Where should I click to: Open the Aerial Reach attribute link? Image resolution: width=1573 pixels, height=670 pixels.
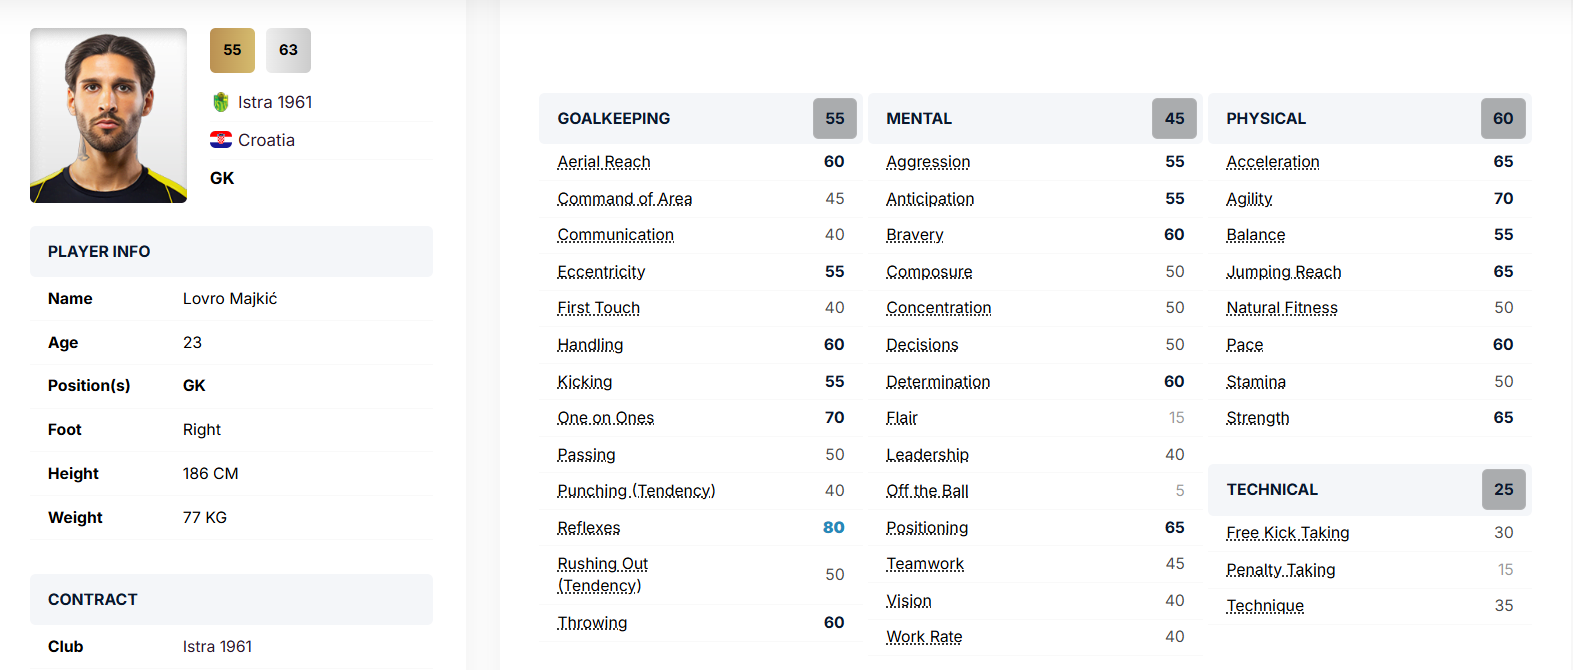[x=604, y=162]
